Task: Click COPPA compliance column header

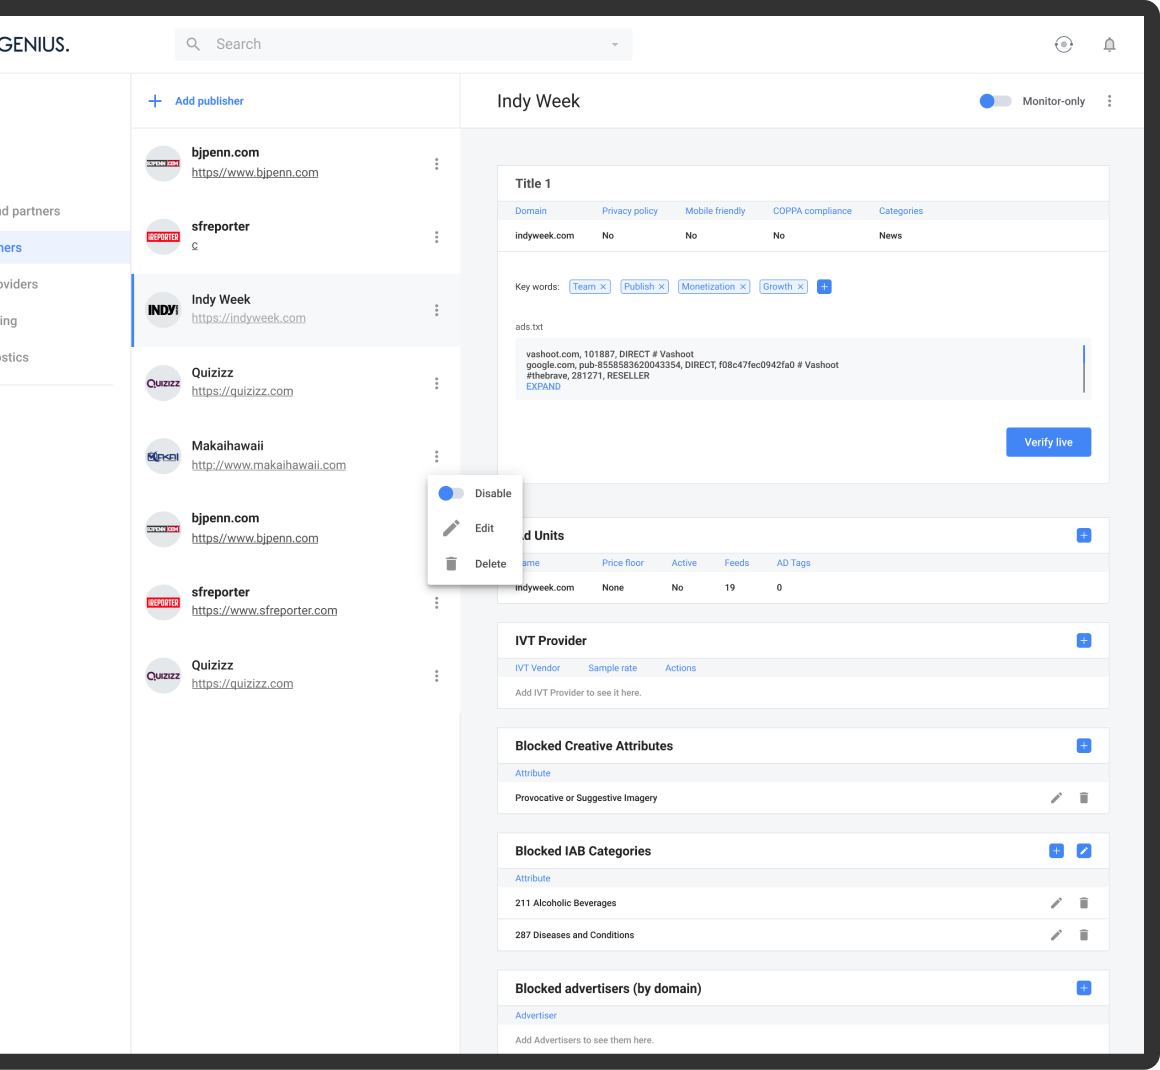Action: tap(812, 211)
